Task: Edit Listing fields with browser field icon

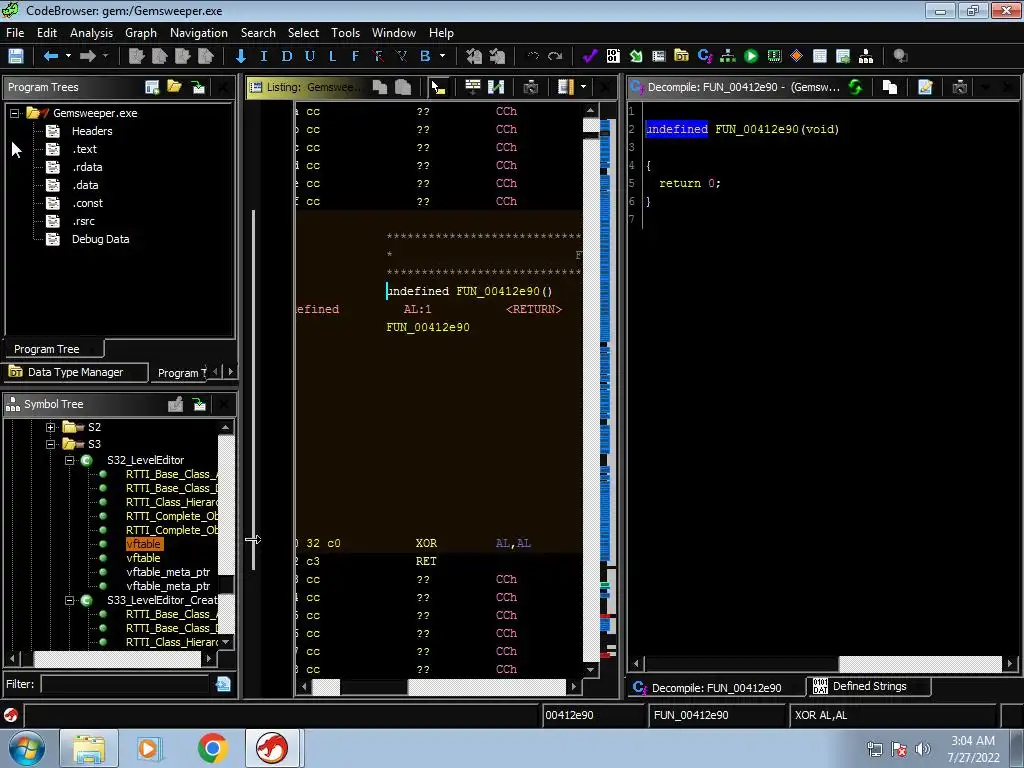Action: 472,87
